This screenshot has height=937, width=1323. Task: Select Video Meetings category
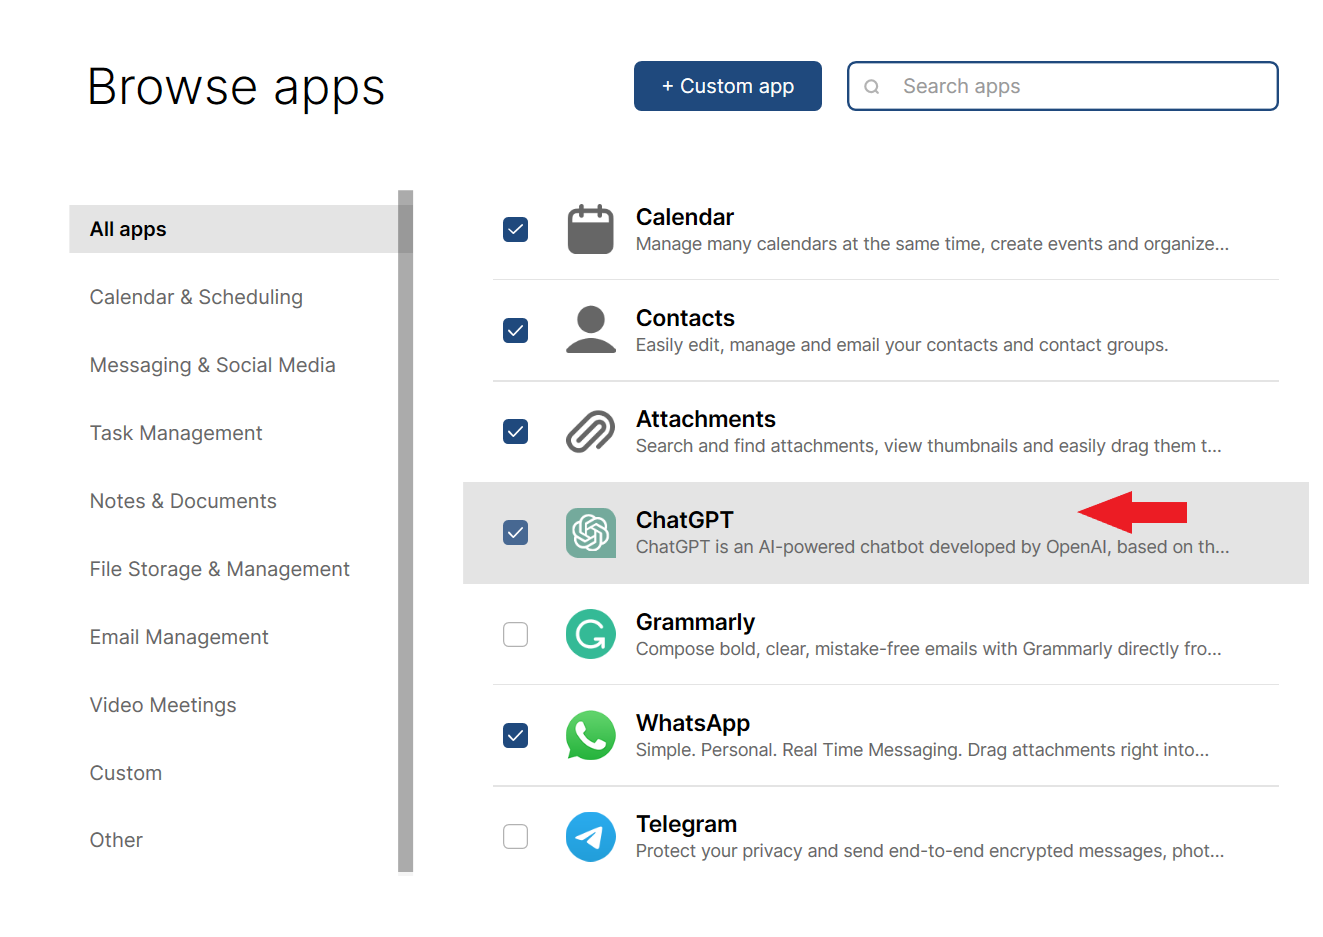(x=163, y=705)
